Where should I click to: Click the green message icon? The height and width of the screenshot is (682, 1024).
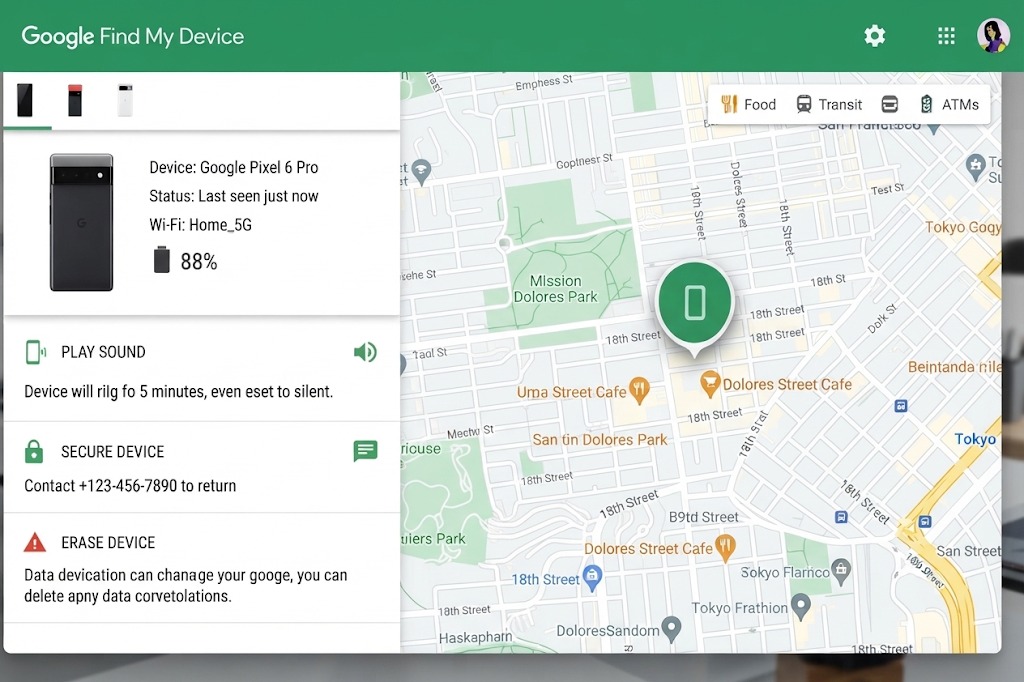(365, 451)
